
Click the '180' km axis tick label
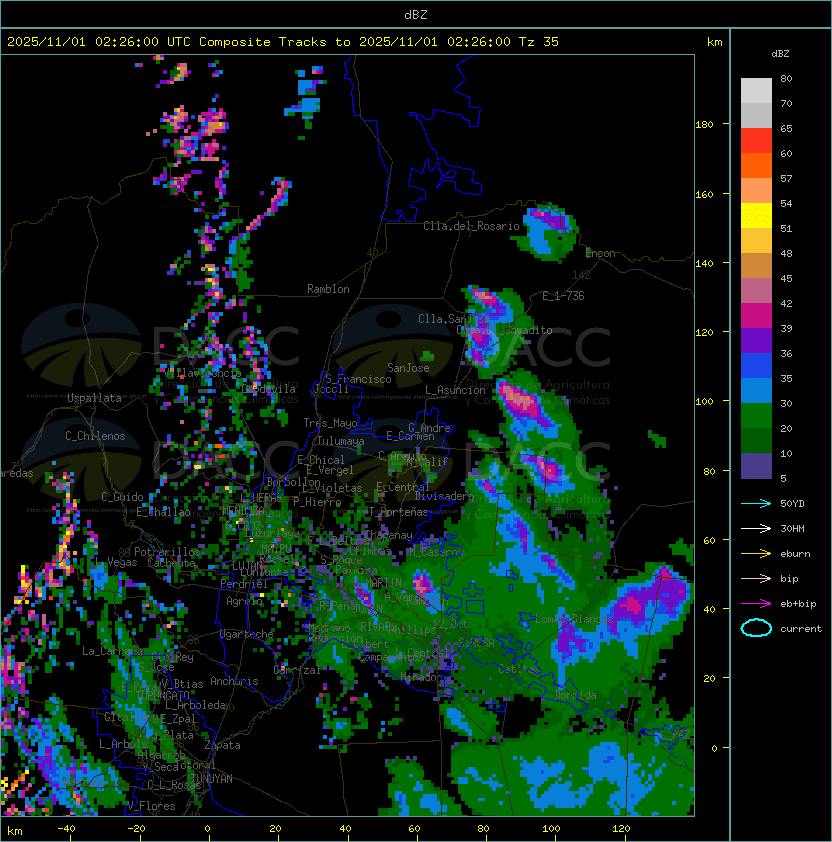click(x=704, y=125)
